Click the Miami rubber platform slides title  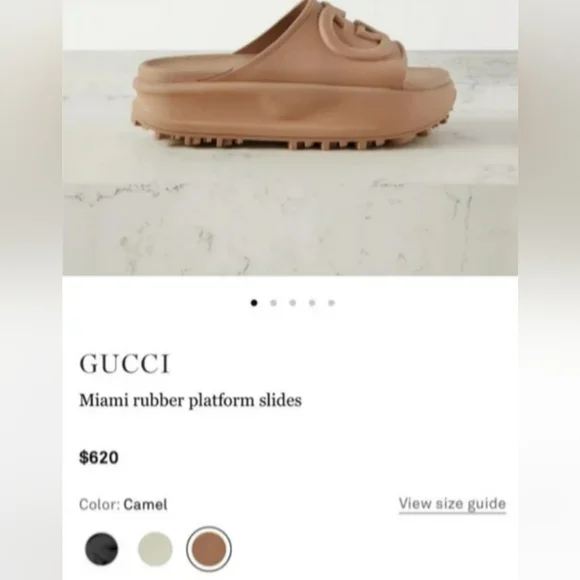coord(190,400)
